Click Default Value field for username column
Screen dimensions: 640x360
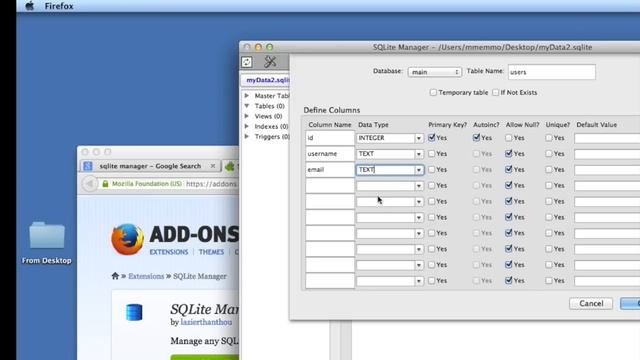(607, 154)
